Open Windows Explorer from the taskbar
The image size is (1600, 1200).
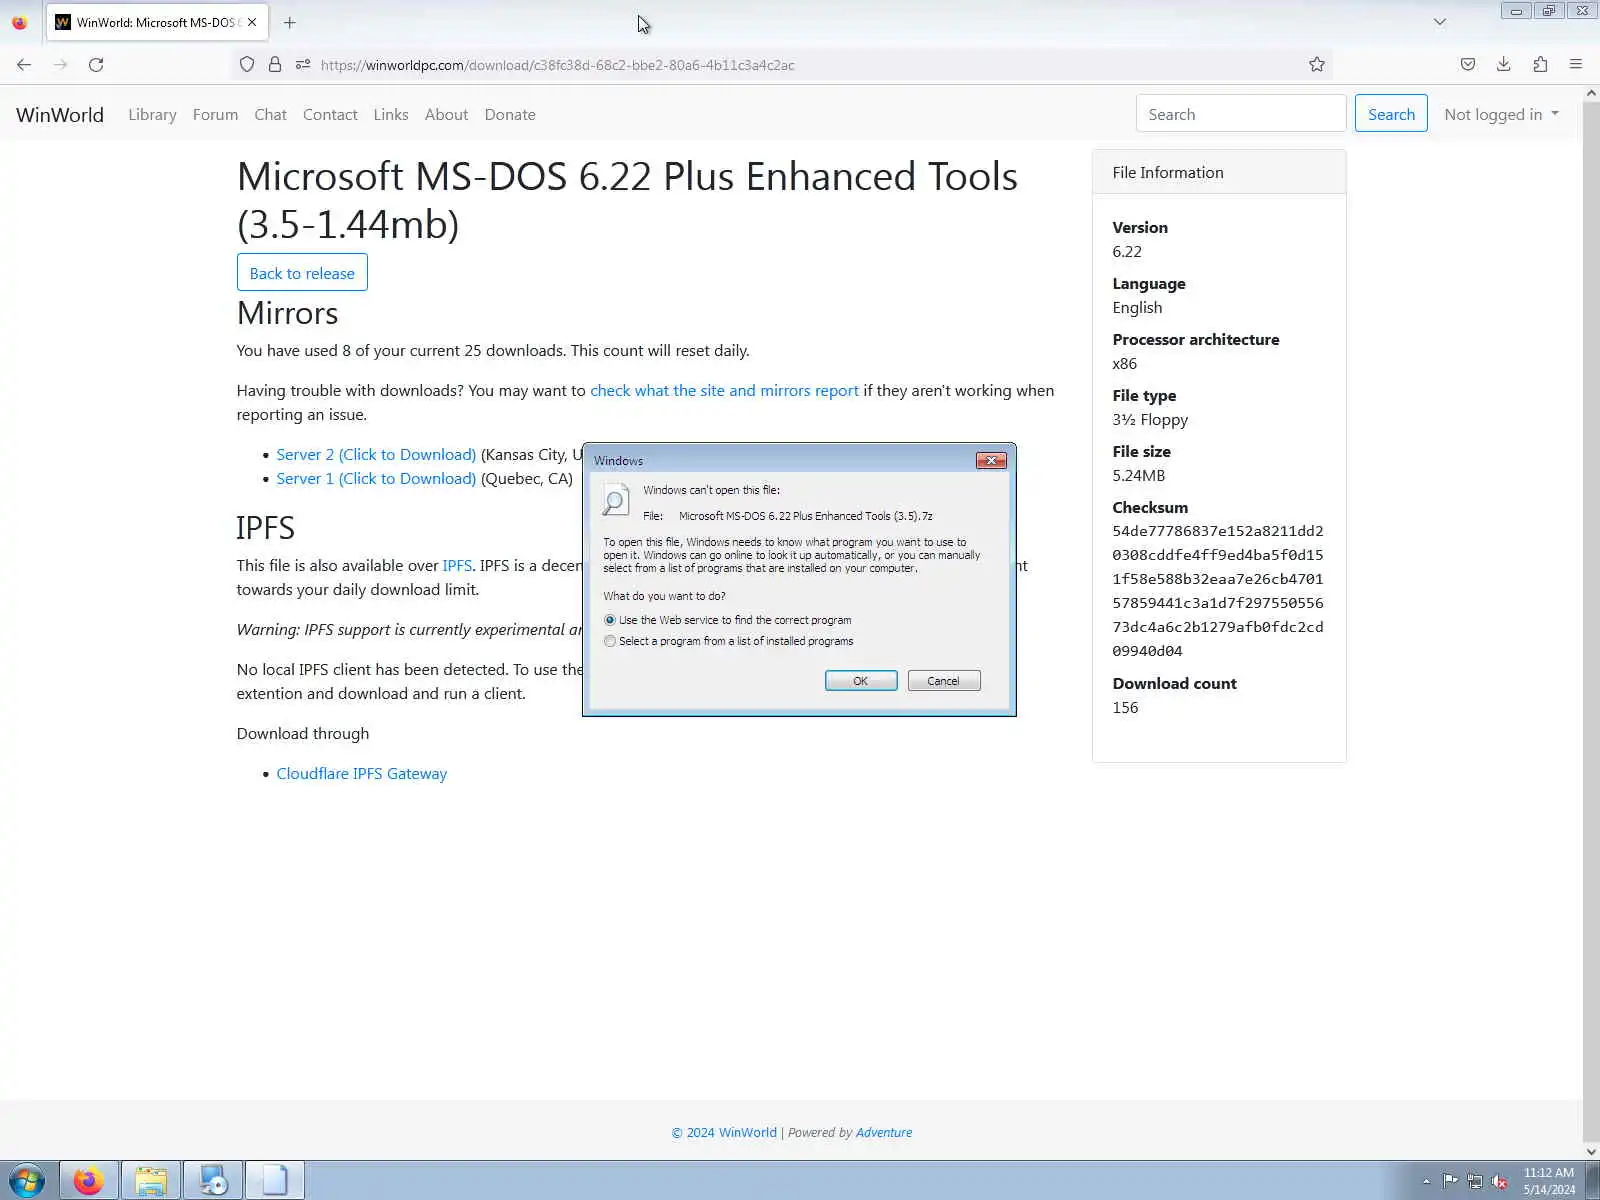click(x=151, y=1181)
